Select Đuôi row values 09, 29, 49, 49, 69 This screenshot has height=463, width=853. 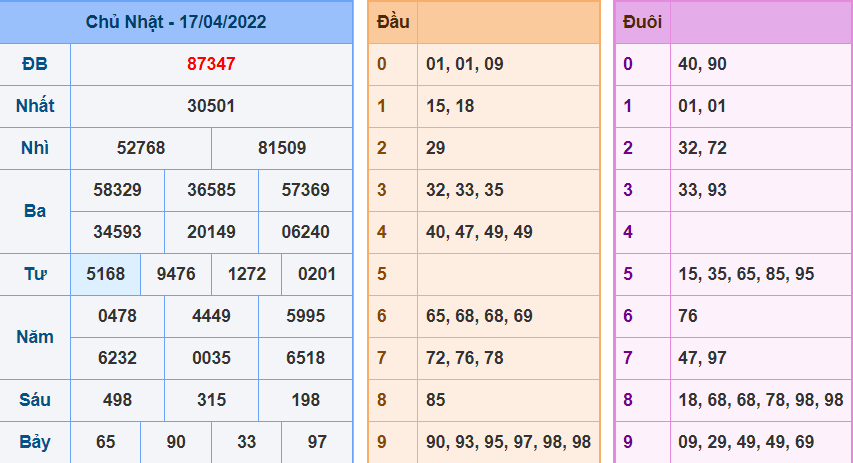pos(746,442)
